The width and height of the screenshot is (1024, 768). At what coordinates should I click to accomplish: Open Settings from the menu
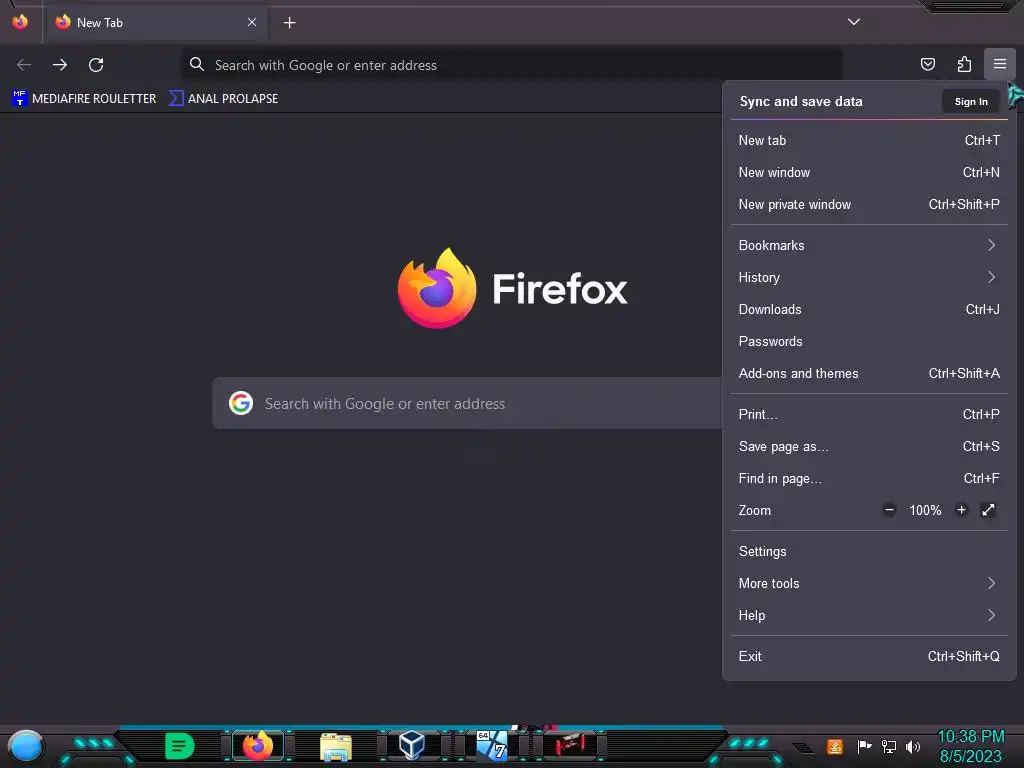pos(869,551)
